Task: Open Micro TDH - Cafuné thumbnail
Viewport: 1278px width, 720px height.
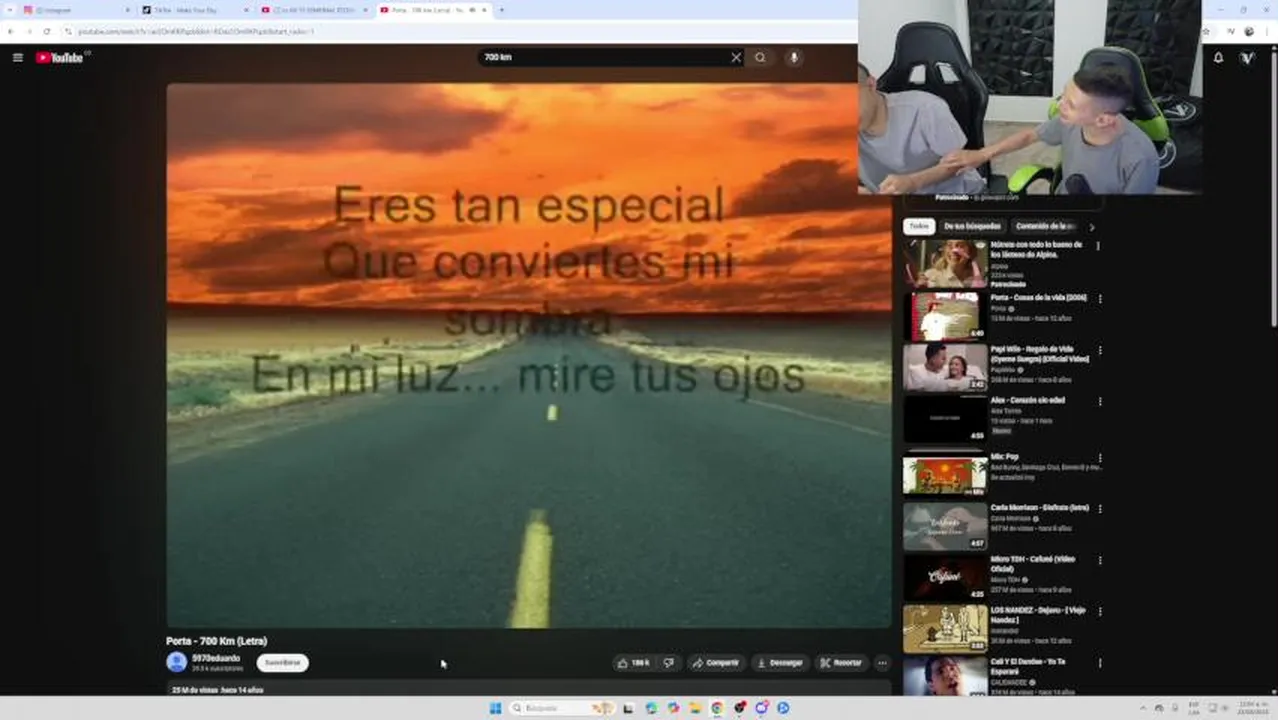Action: (945, 577)
